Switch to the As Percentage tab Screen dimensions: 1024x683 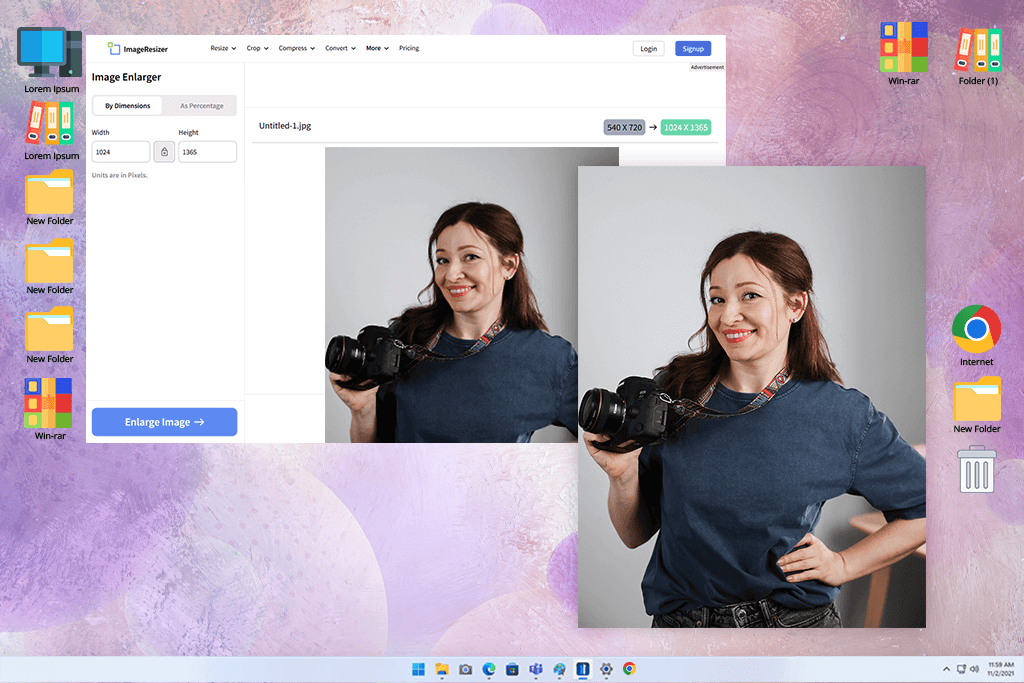[201, 106]
